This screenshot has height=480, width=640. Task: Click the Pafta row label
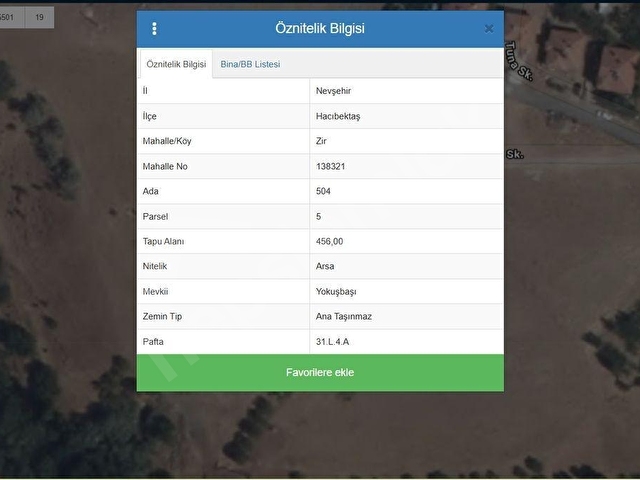tap(153, 342)
